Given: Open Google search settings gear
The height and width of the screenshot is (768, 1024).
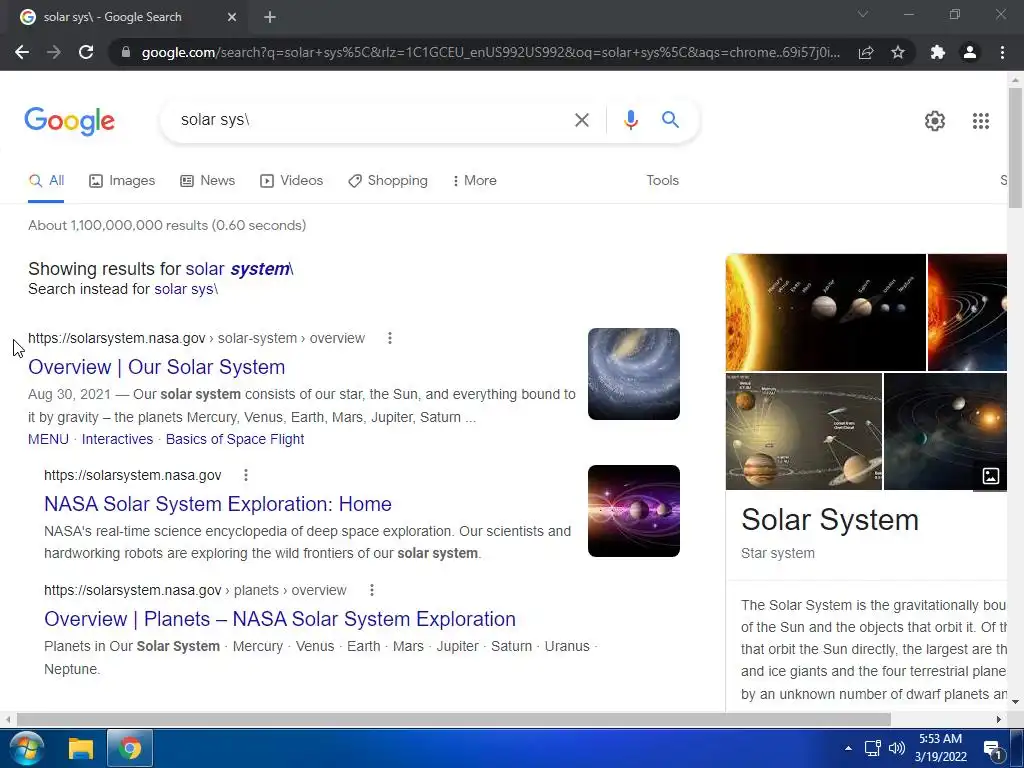Looking at the screenshot, I should click(x=935, y=121).
